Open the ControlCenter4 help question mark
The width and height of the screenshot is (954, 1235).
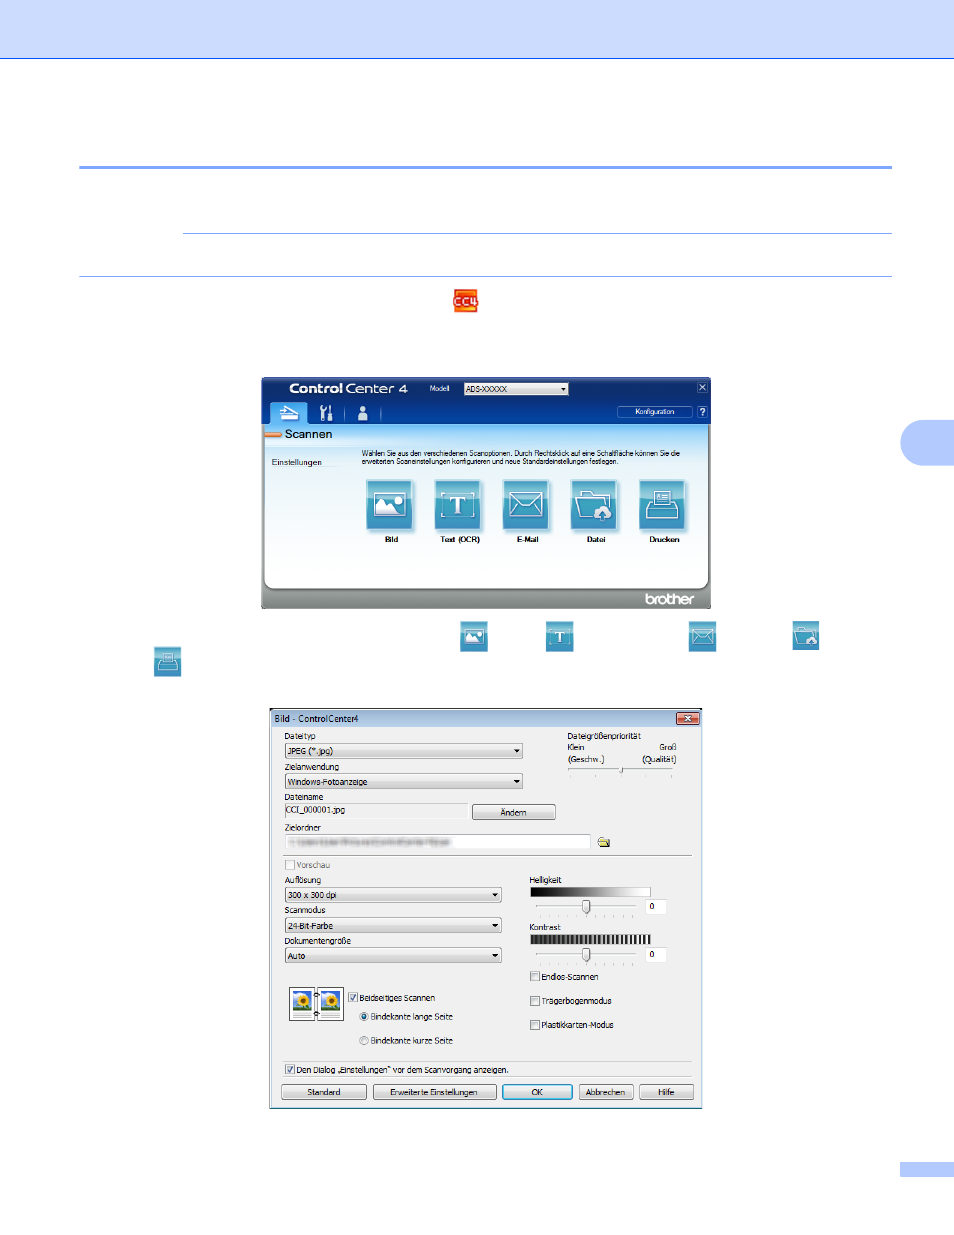point(702,412)
